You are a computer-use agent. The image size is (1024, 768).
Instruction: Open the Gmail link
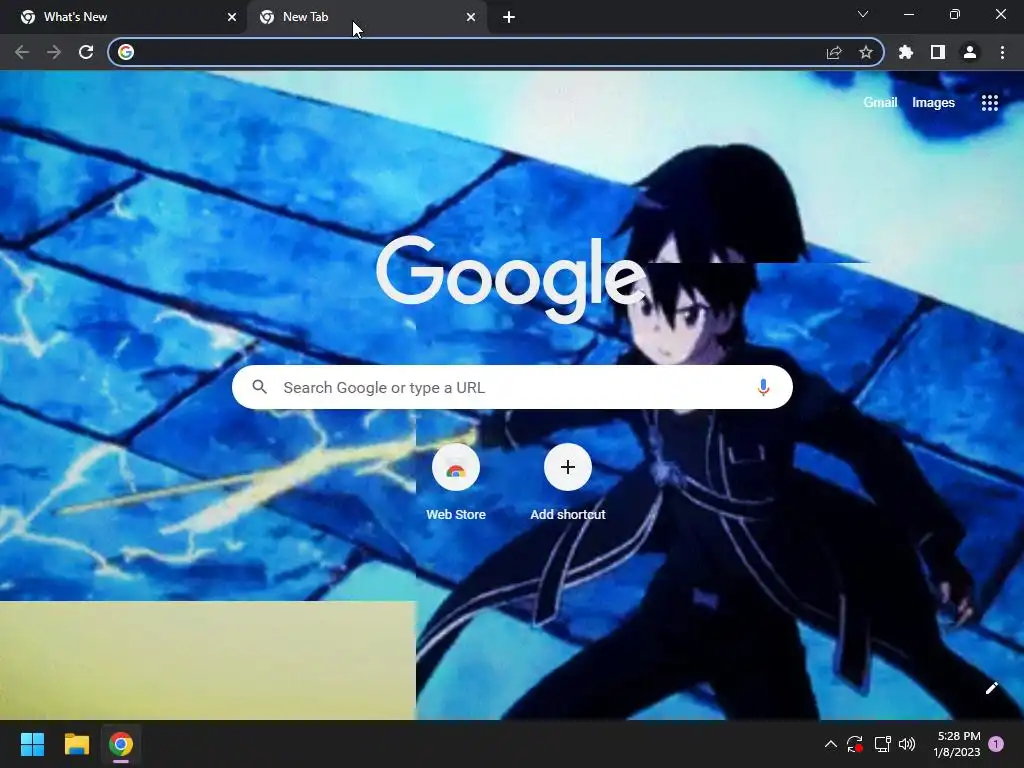[x=880, y=103]
